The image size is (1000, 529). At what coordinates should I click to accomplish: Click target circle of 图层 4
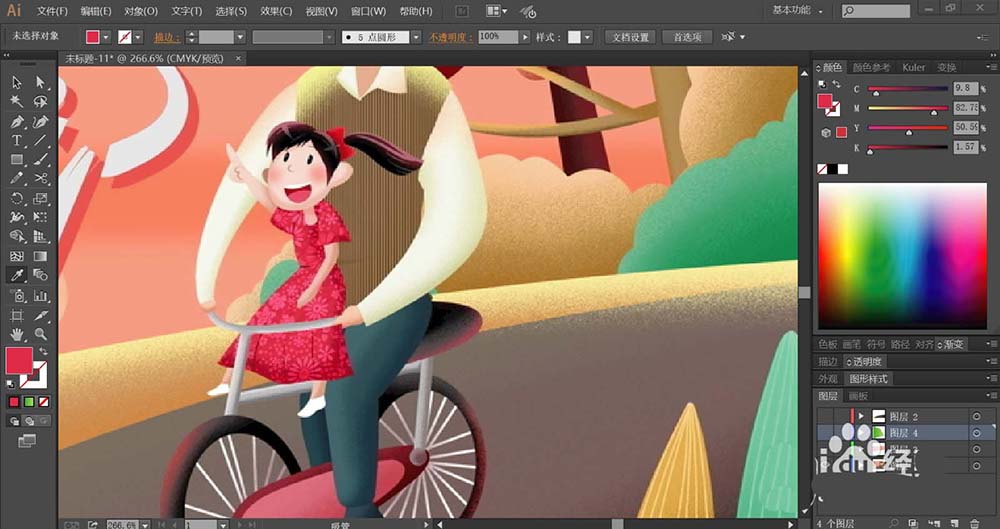[976, 433]
